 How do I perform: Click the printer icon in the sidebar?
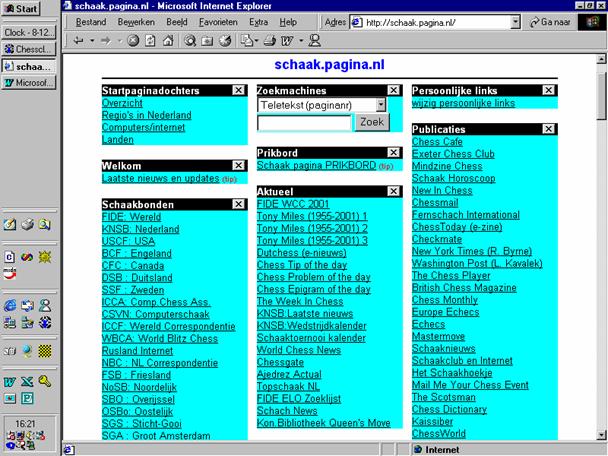27,224
